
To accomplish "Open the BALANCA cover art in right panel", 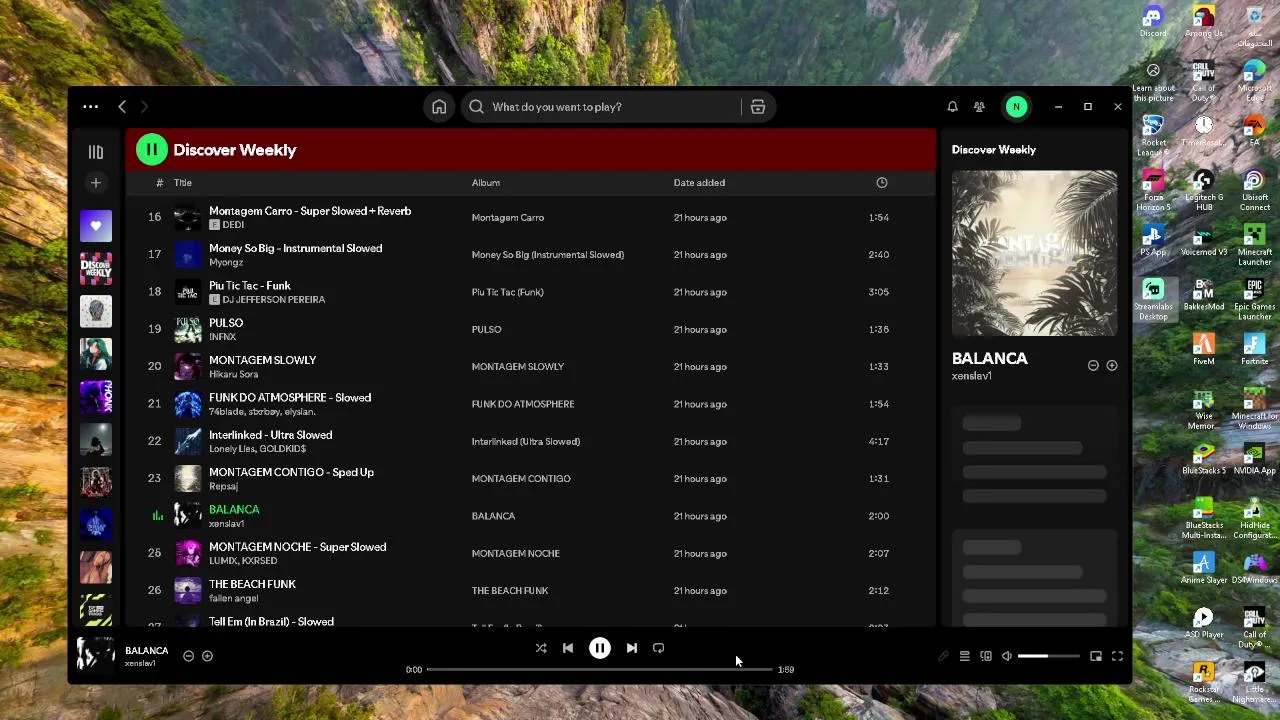I will coord(1034,254).
